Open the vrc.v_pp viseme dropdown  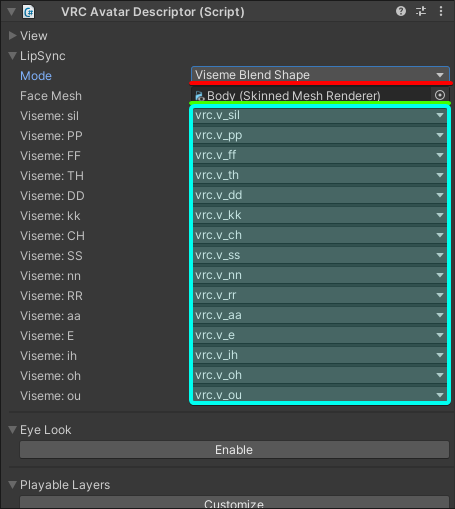[x=320, y=135]
